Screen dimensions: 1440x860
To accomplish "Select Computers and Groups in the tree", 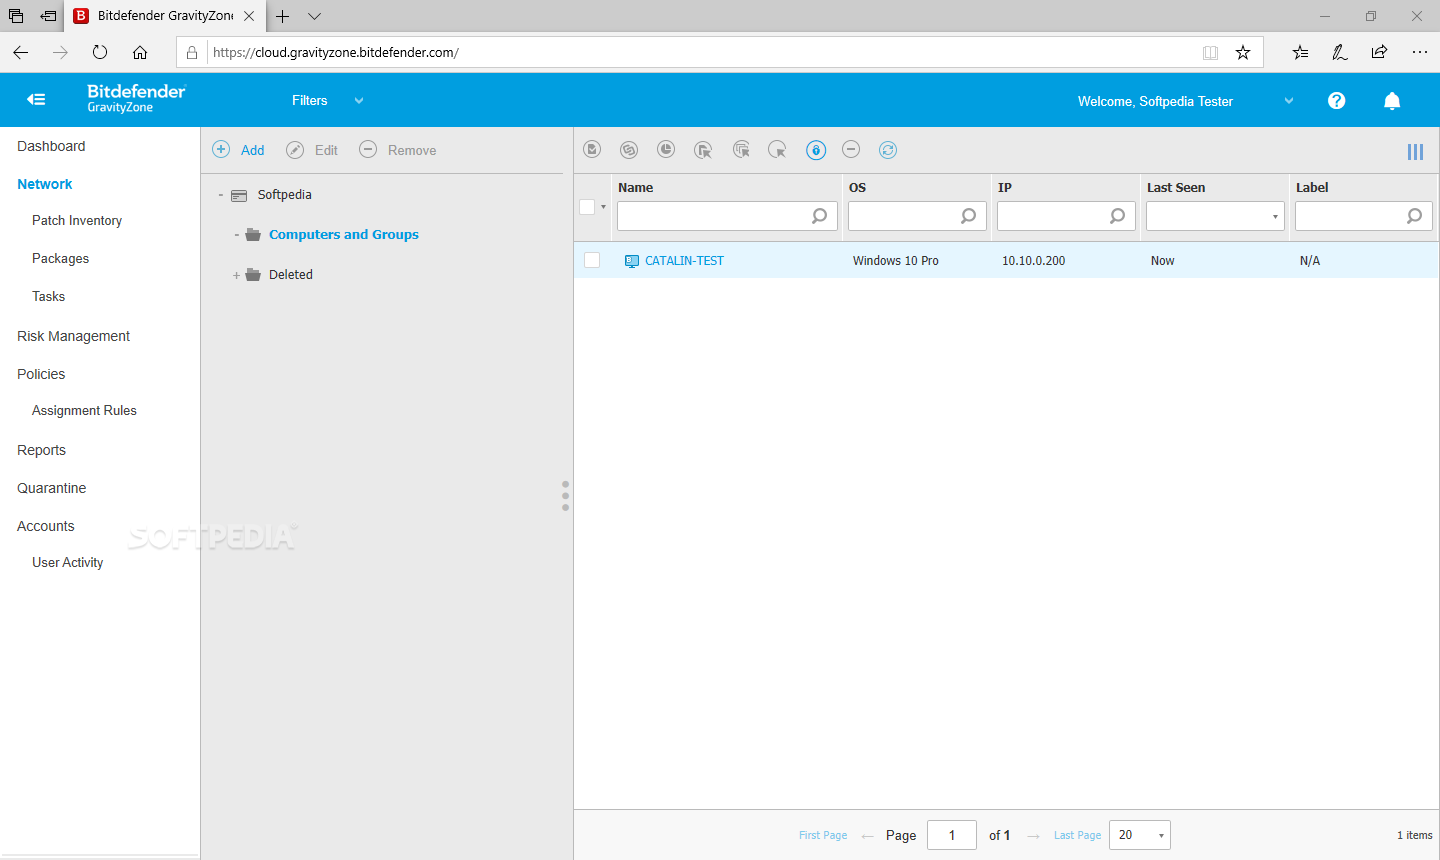I will pyautogui.click(x=344, y=235).
